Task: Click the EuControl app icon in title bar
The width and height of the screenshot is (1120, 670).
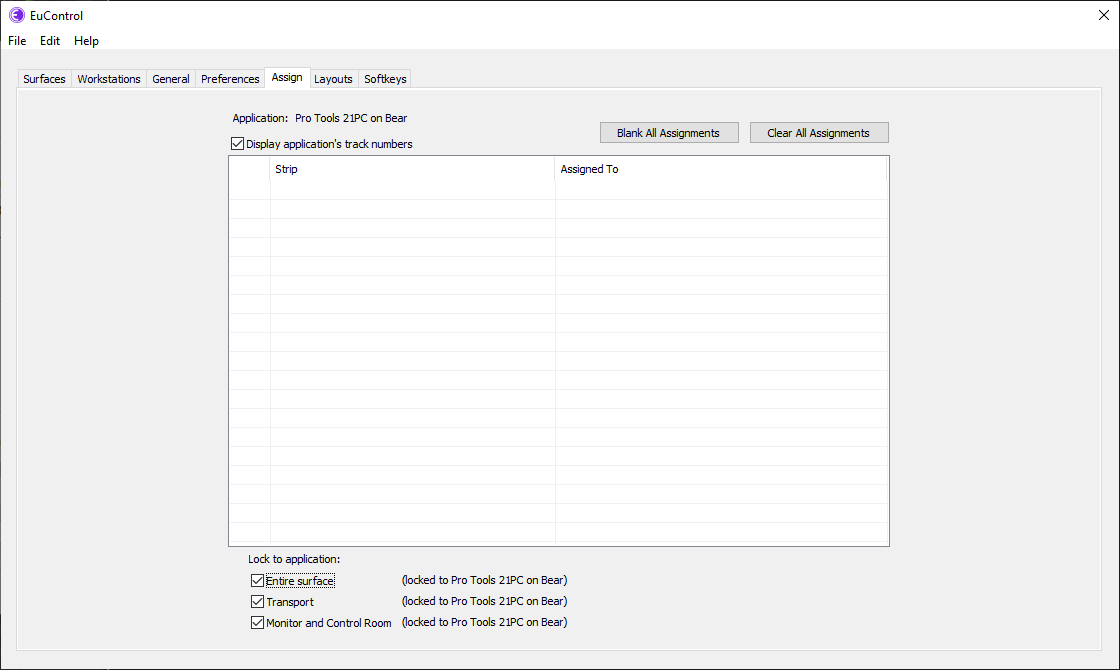Action: [16, 15]
